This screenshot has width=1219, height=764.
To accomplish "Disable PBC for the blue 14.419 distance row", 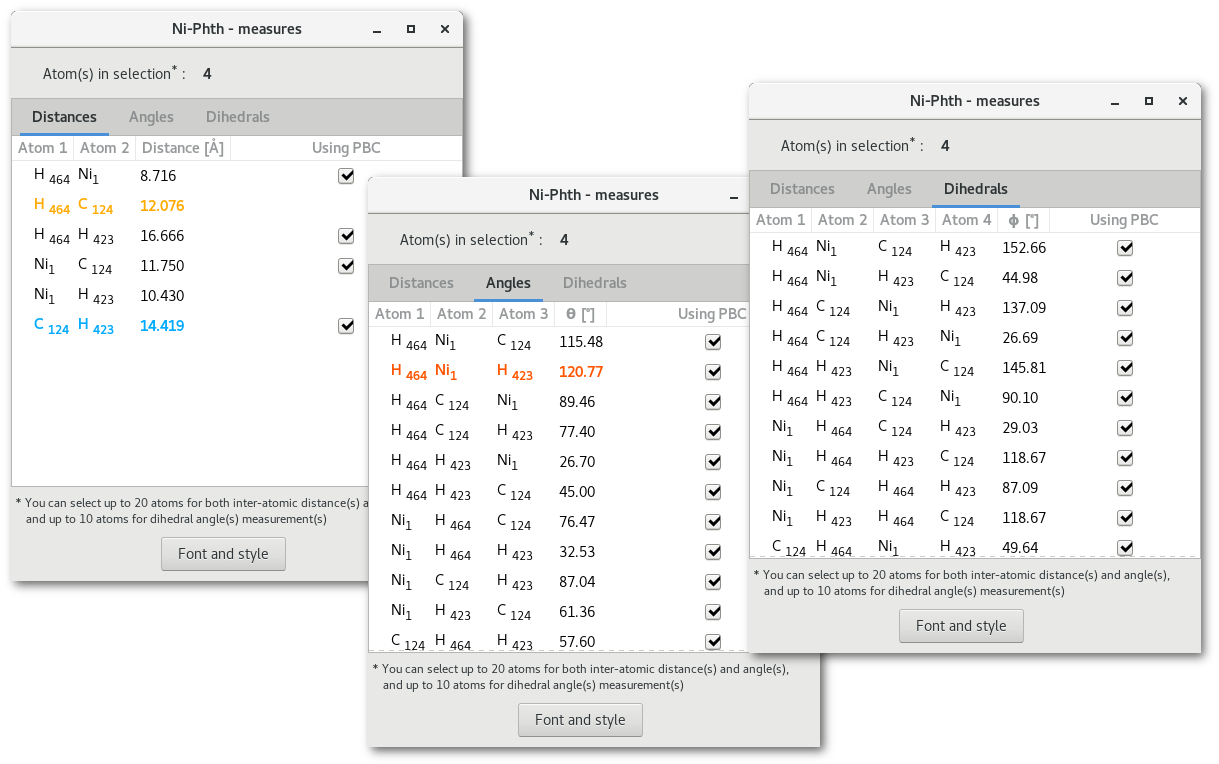I will click(x=346, y=326).
